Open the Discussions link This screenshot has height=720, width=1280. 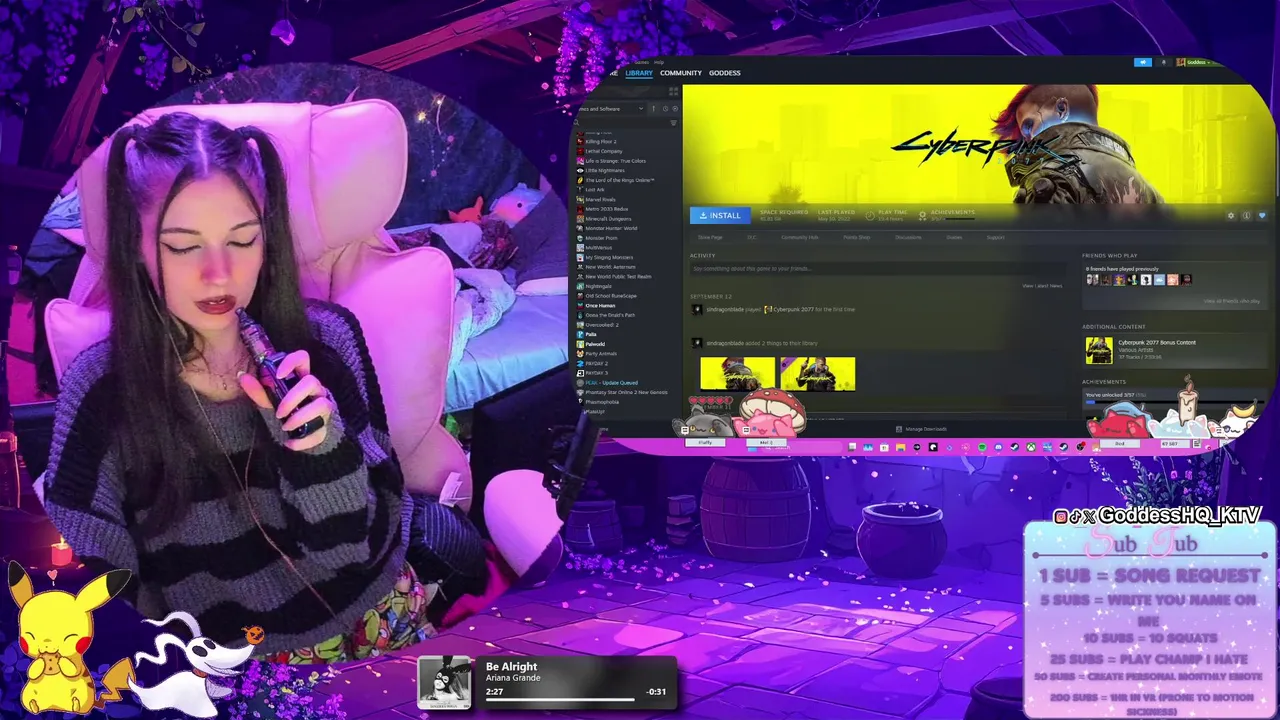(908, 237)
